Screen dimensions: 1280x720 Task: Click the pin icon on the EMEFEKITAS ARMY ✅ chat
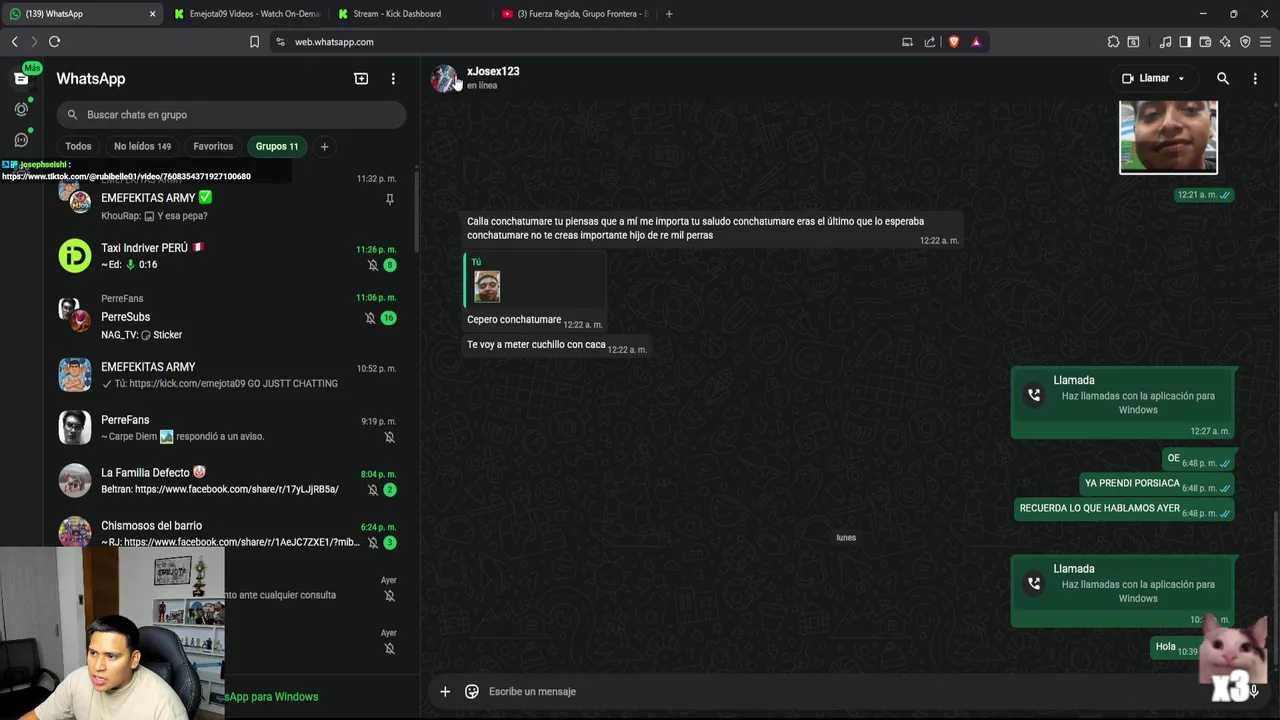point(389,199)
